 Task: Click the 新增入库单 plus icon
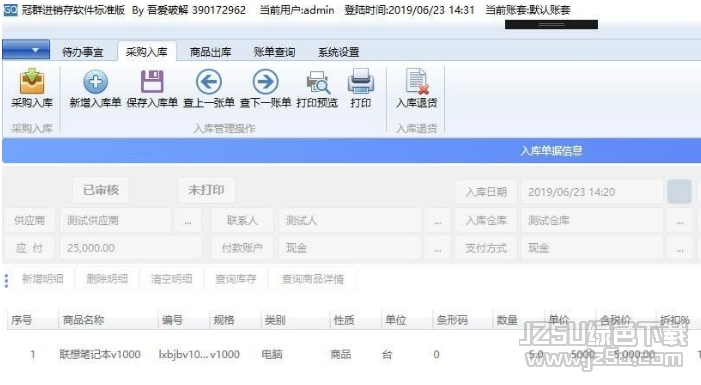tap(95, 88)
